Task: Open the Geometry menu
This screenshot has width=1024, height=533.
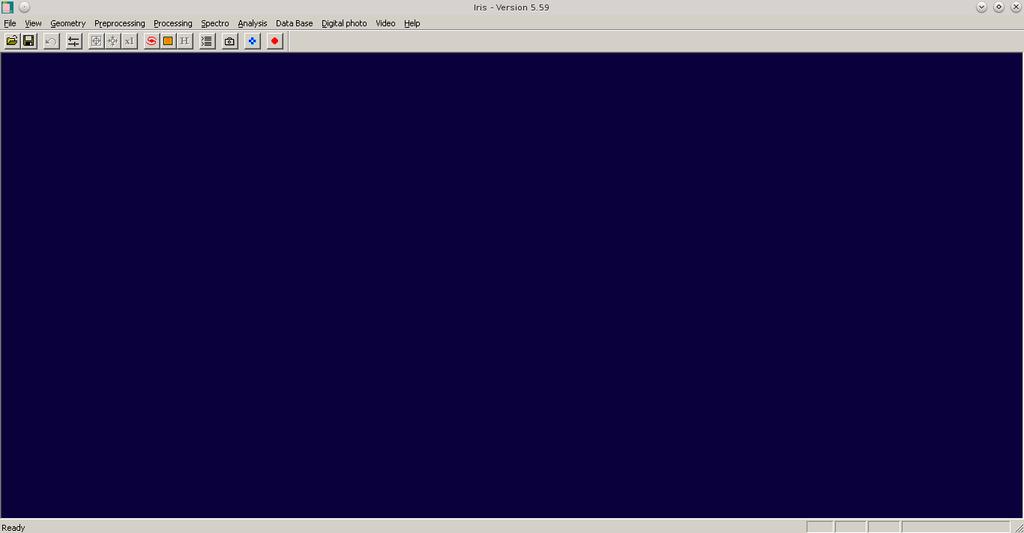Action: click(68, 23)
